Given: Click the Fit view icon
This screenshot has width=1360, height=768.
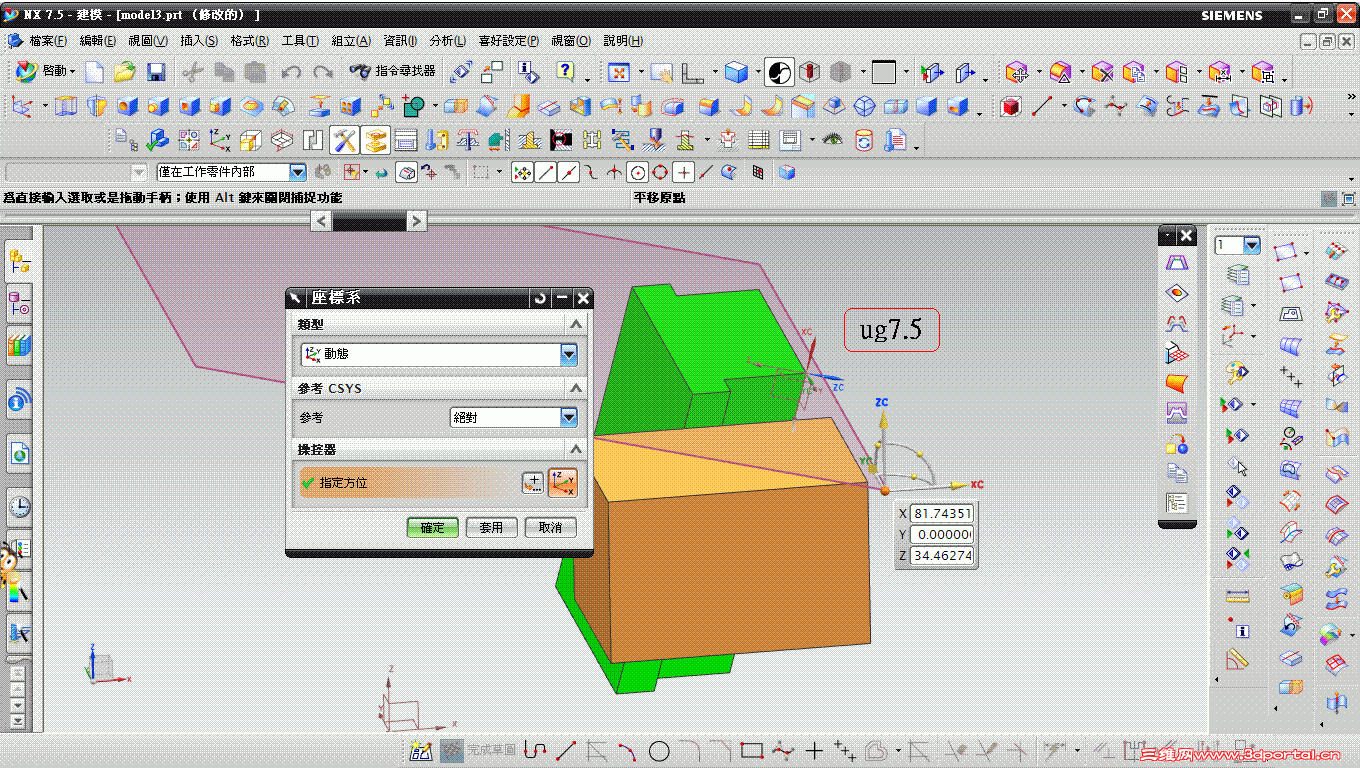Looking at the screenshot, I should click(619, 72).
